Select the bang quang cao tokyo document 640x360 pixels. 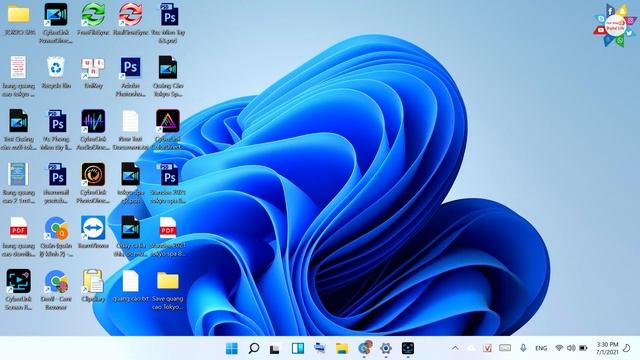pos(18,68)
